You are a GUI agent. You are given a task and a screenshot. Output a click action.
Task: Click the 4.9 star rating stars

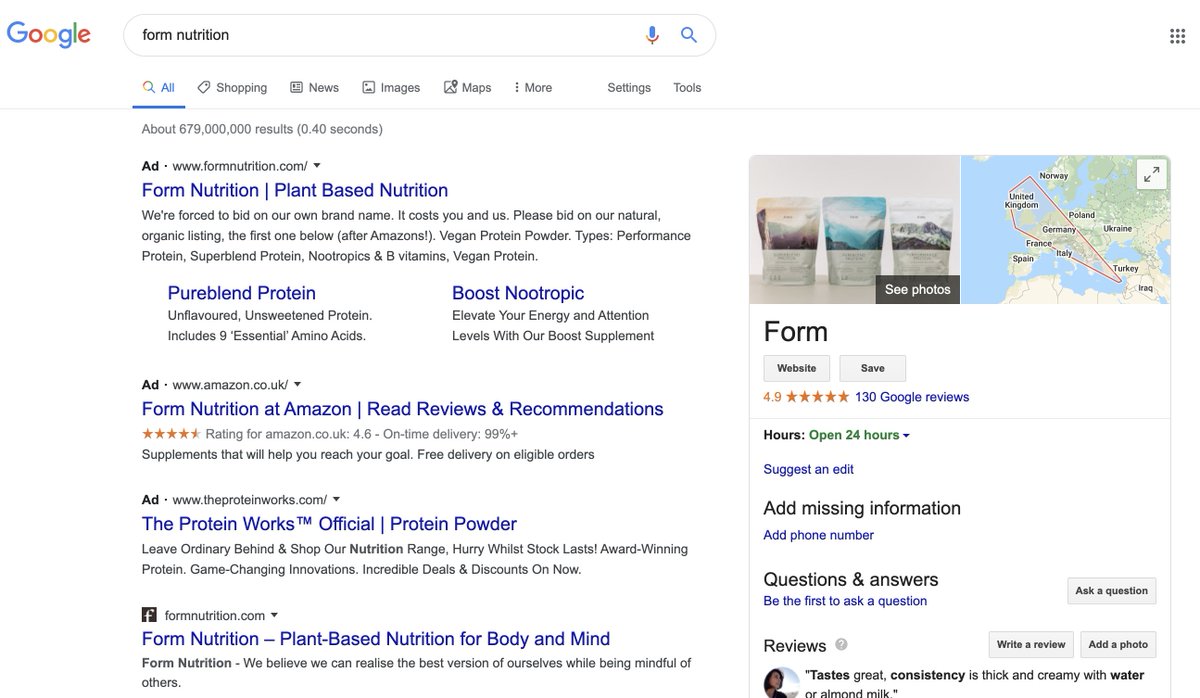(818, 397)
